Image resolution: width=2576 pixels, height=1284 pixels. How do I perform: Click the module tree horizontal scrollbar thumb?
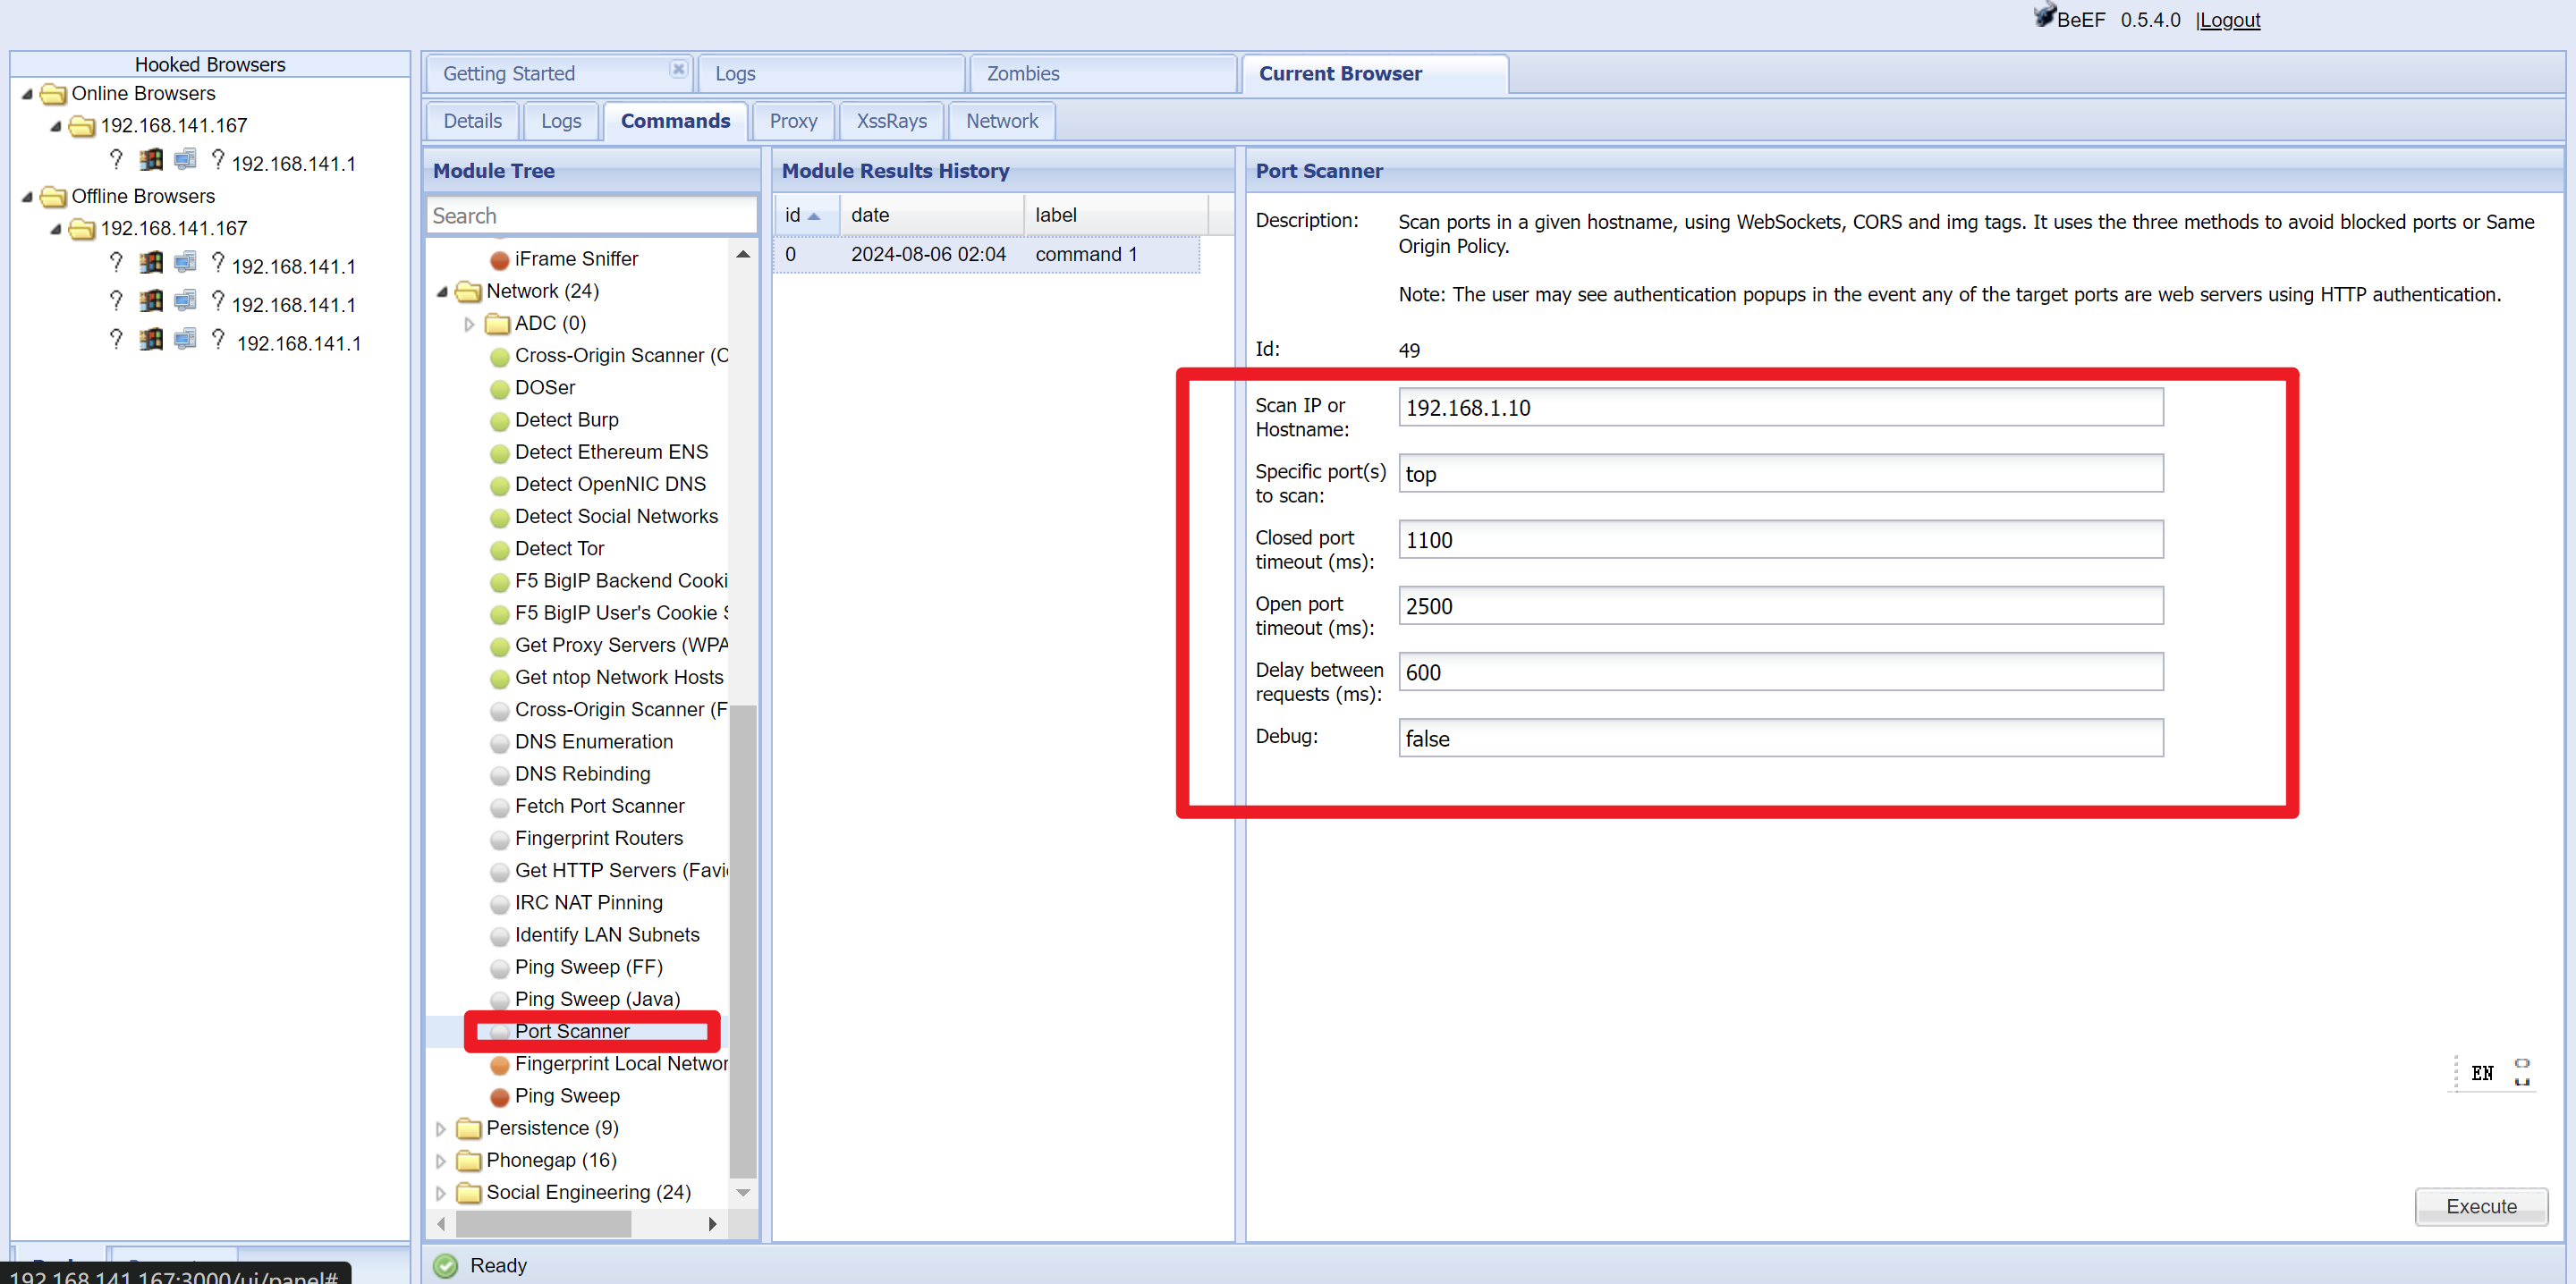543,1225
